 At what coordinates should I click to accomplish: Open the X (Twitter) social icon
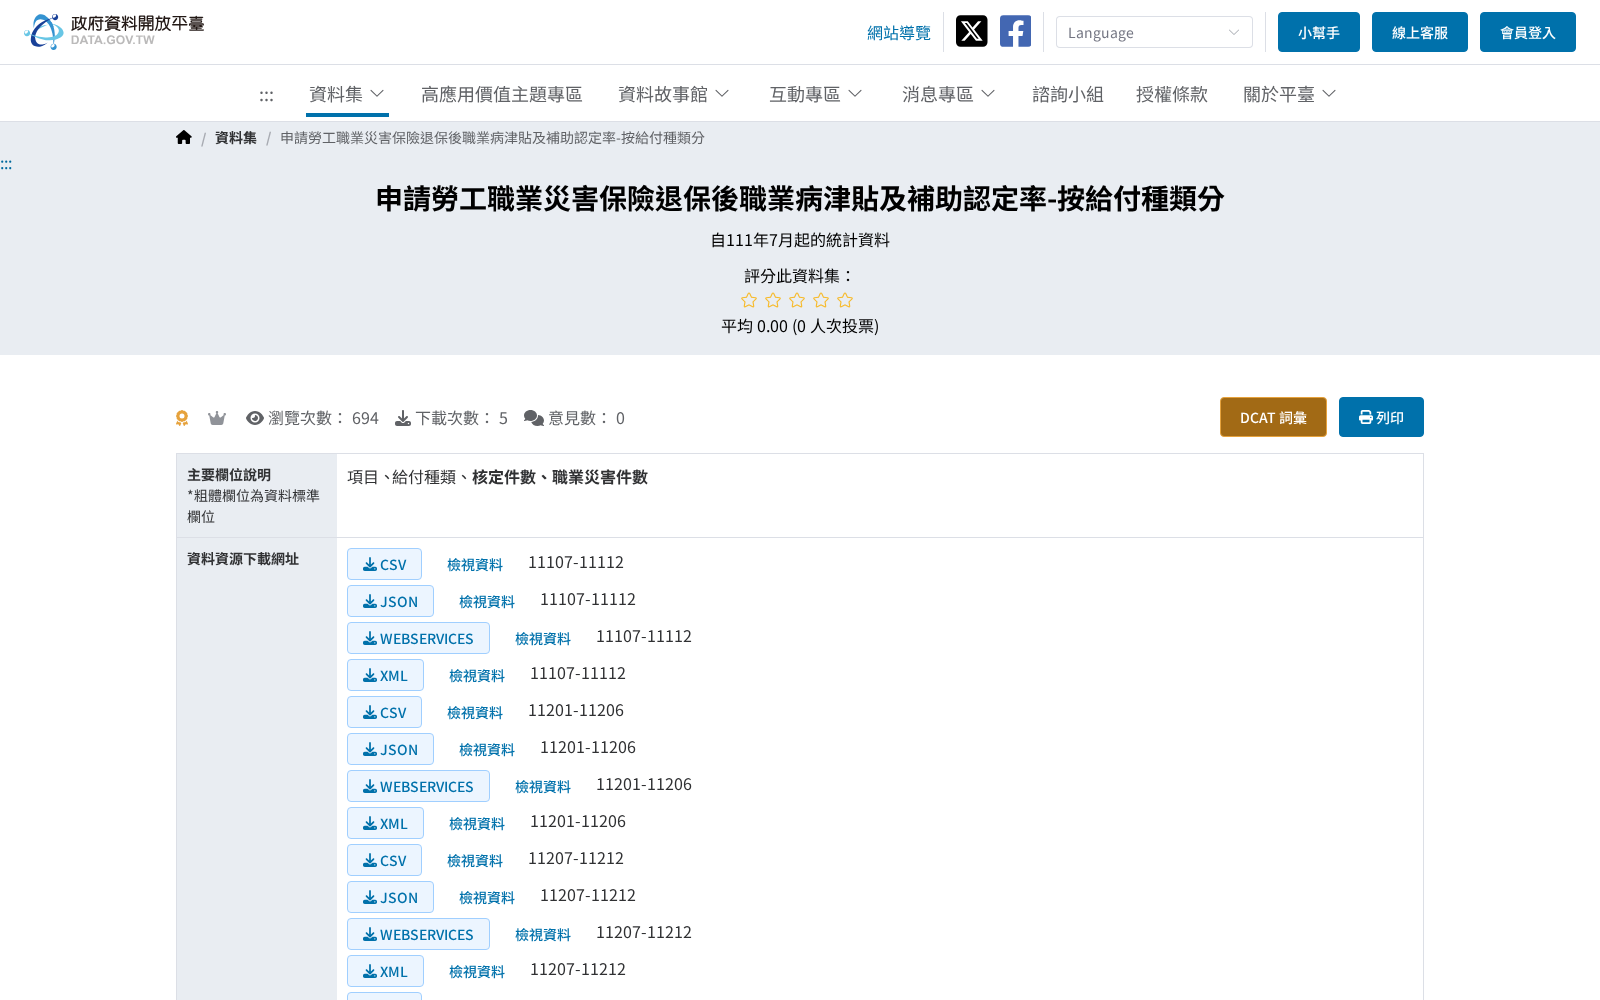[x=971, y=31]
